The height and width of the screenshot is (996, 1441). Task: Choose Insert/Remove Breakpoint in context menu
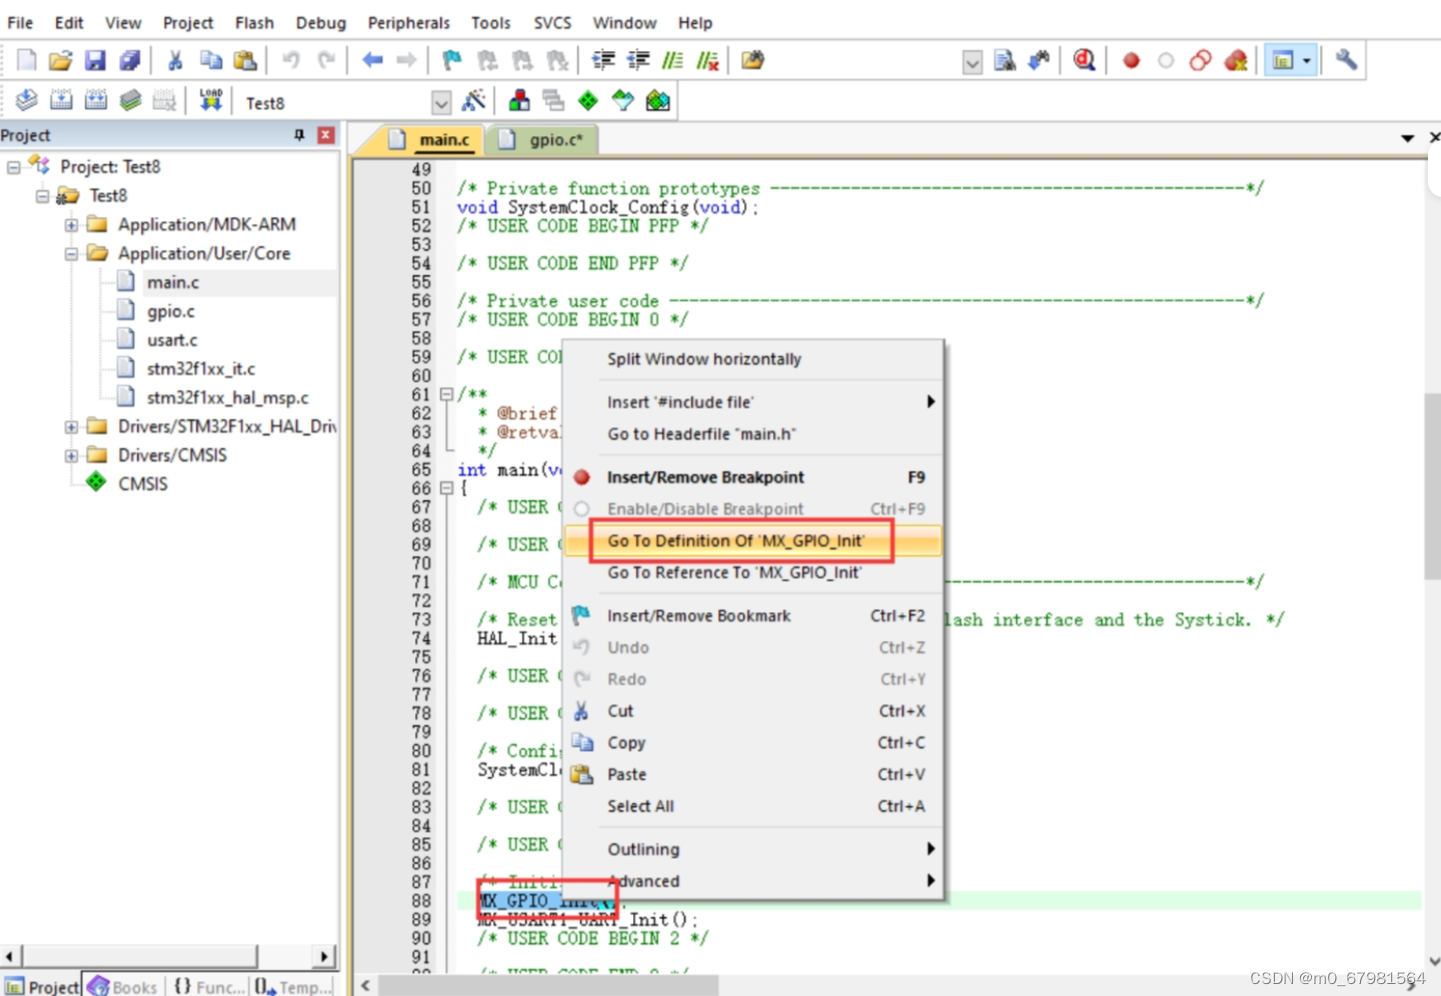[753, 477]
